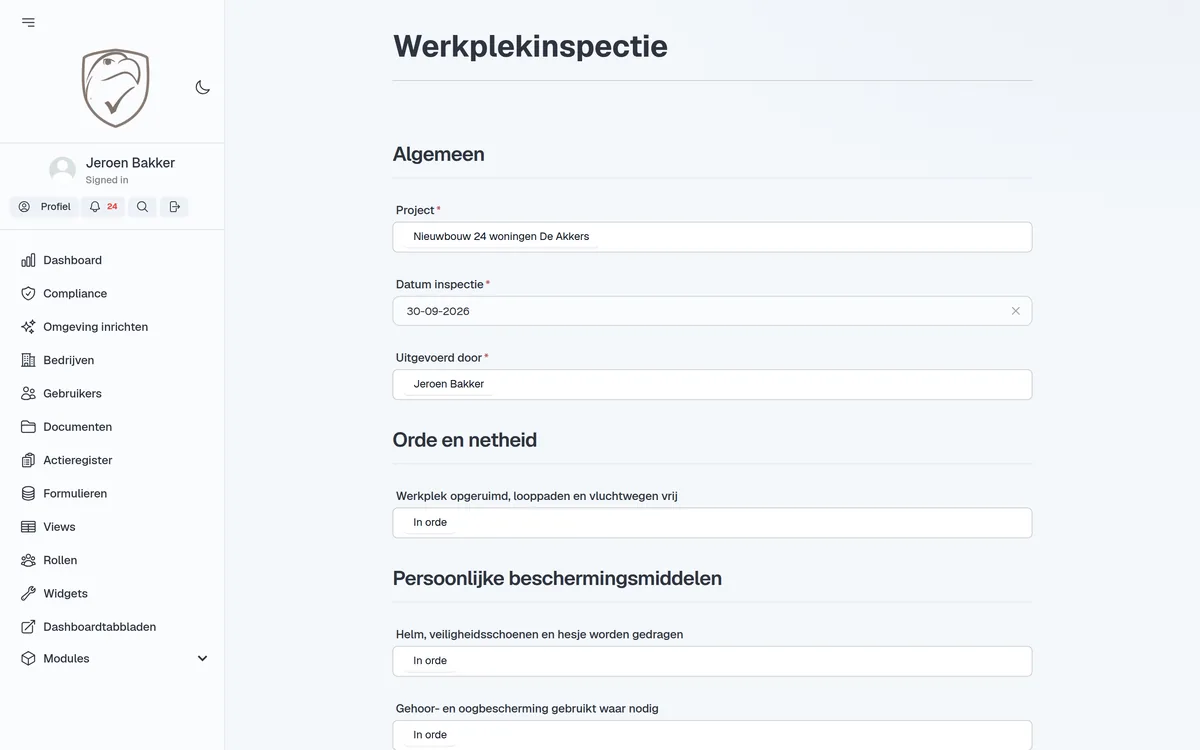The width and height of the screenshot is (1200, 750).
Task: Open Profiel button
Action: pos(45,207)
